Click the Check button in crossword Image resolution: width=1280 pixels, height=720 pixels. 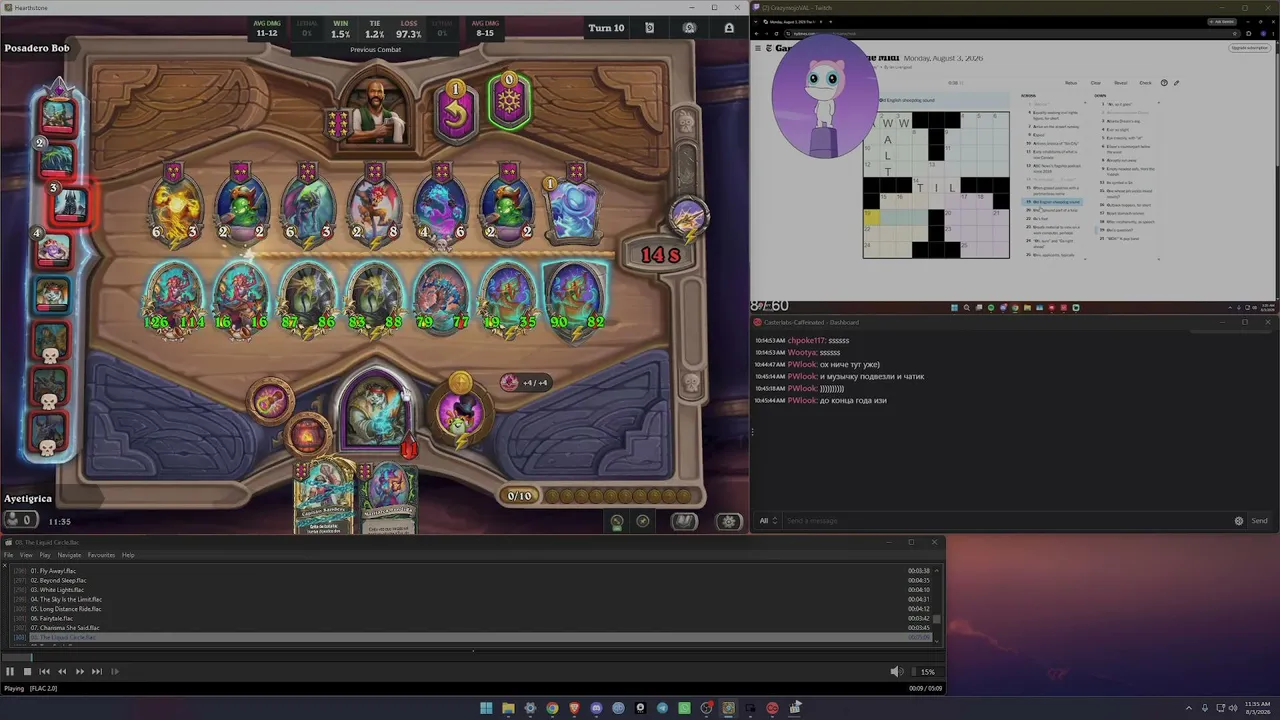point(1146,83)
